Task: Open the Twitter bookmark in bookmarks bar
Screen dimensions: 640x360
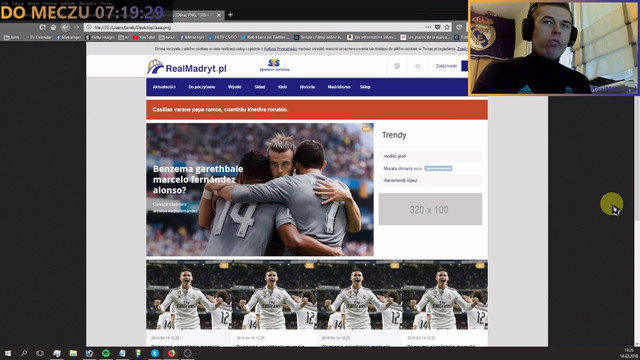Action: tap(265, 37)
